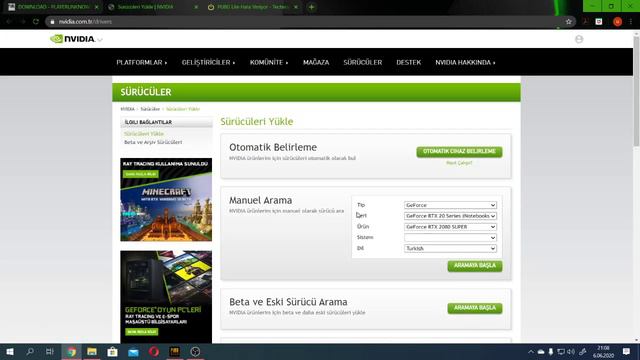Click the taskbar clock and date
Viewport: 640px width, 360px height.
(x=603, y=351)
